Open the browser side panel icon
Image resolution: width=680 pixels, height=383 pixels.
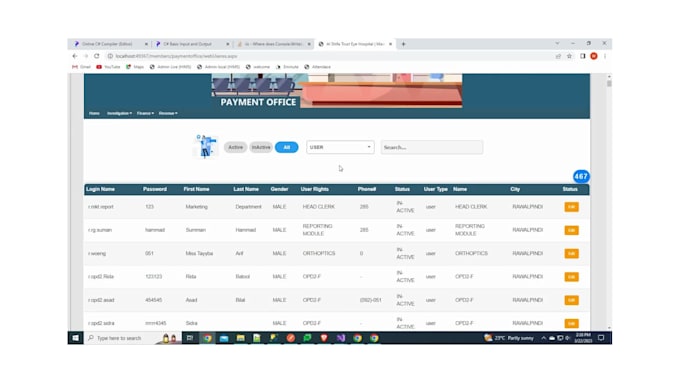[582, 56]
